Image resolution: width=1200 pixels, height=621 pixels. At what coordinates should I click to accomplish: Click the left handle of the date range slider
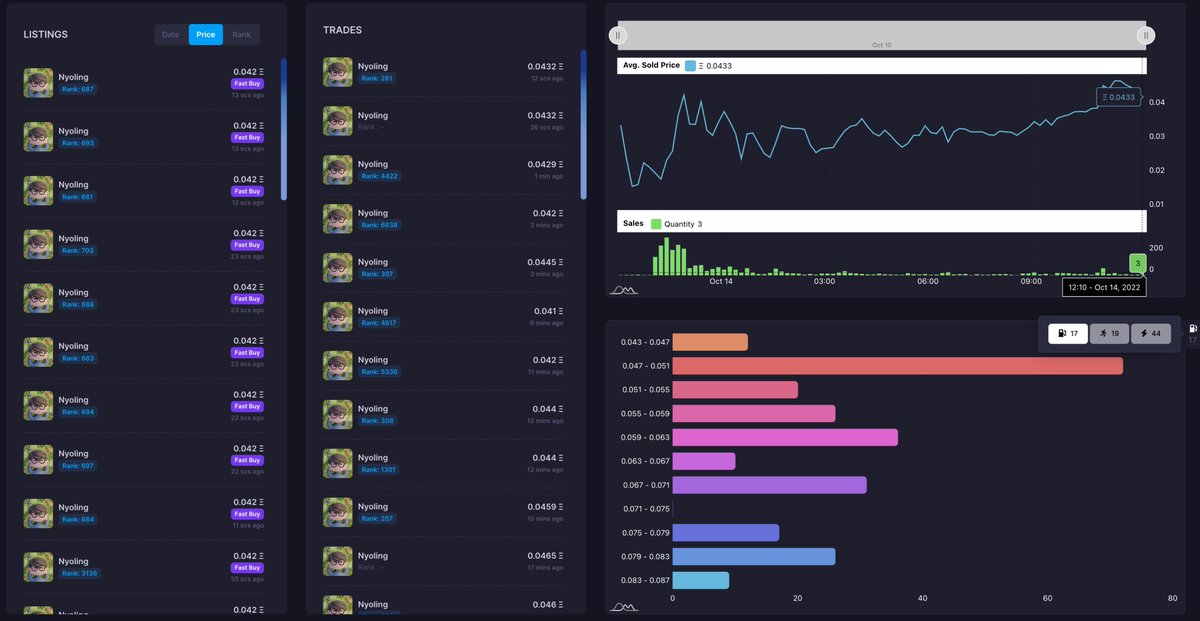(618, 34)
